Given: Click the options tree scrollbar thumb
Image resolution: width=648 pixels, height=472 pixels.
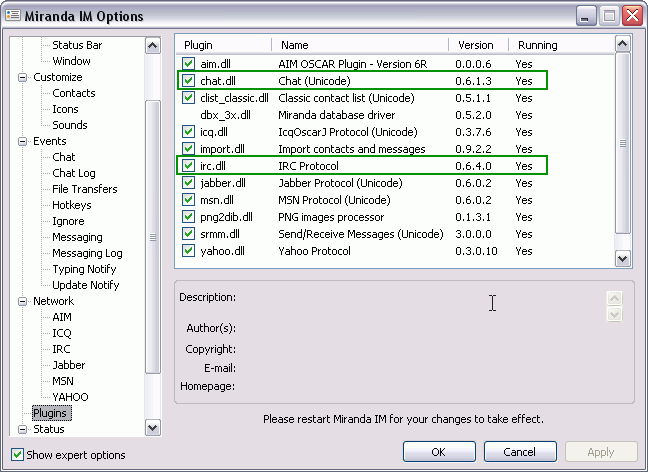Looking at the screenshot, I should [x=153, y=237].
